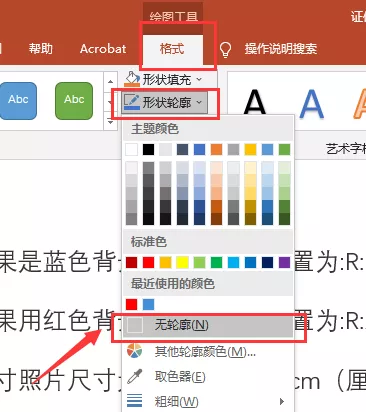Click the lightbulb search icon
The height and width of the screenshot is (412, 366).
(225, 50)
